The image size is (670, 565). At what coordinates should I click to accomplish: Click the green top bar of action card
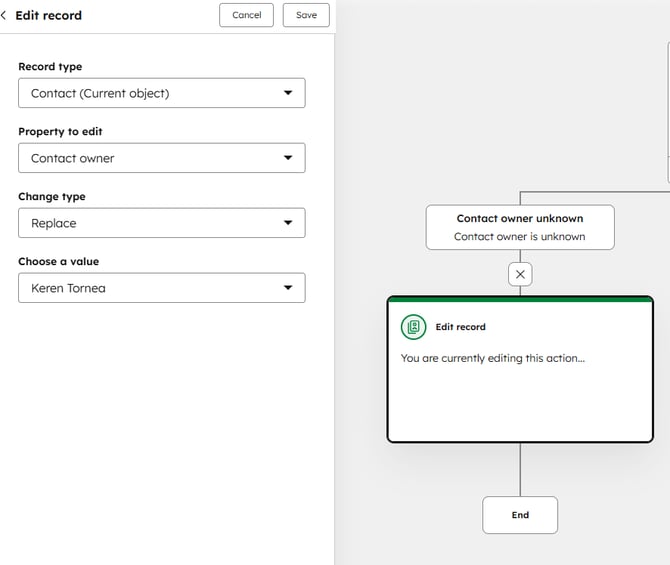(520, 299)
